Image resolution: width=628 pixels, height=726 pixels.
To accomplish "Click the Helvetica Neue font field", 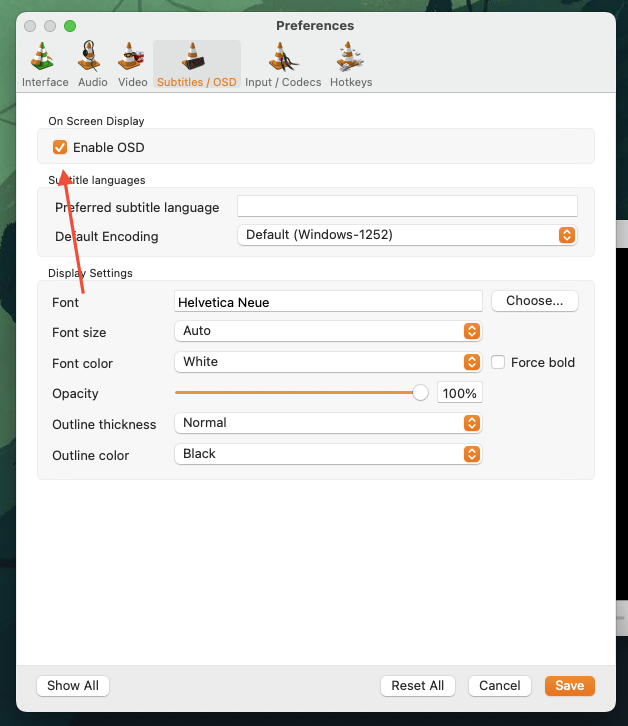I will pyautogui.click(x=328, y=301).
